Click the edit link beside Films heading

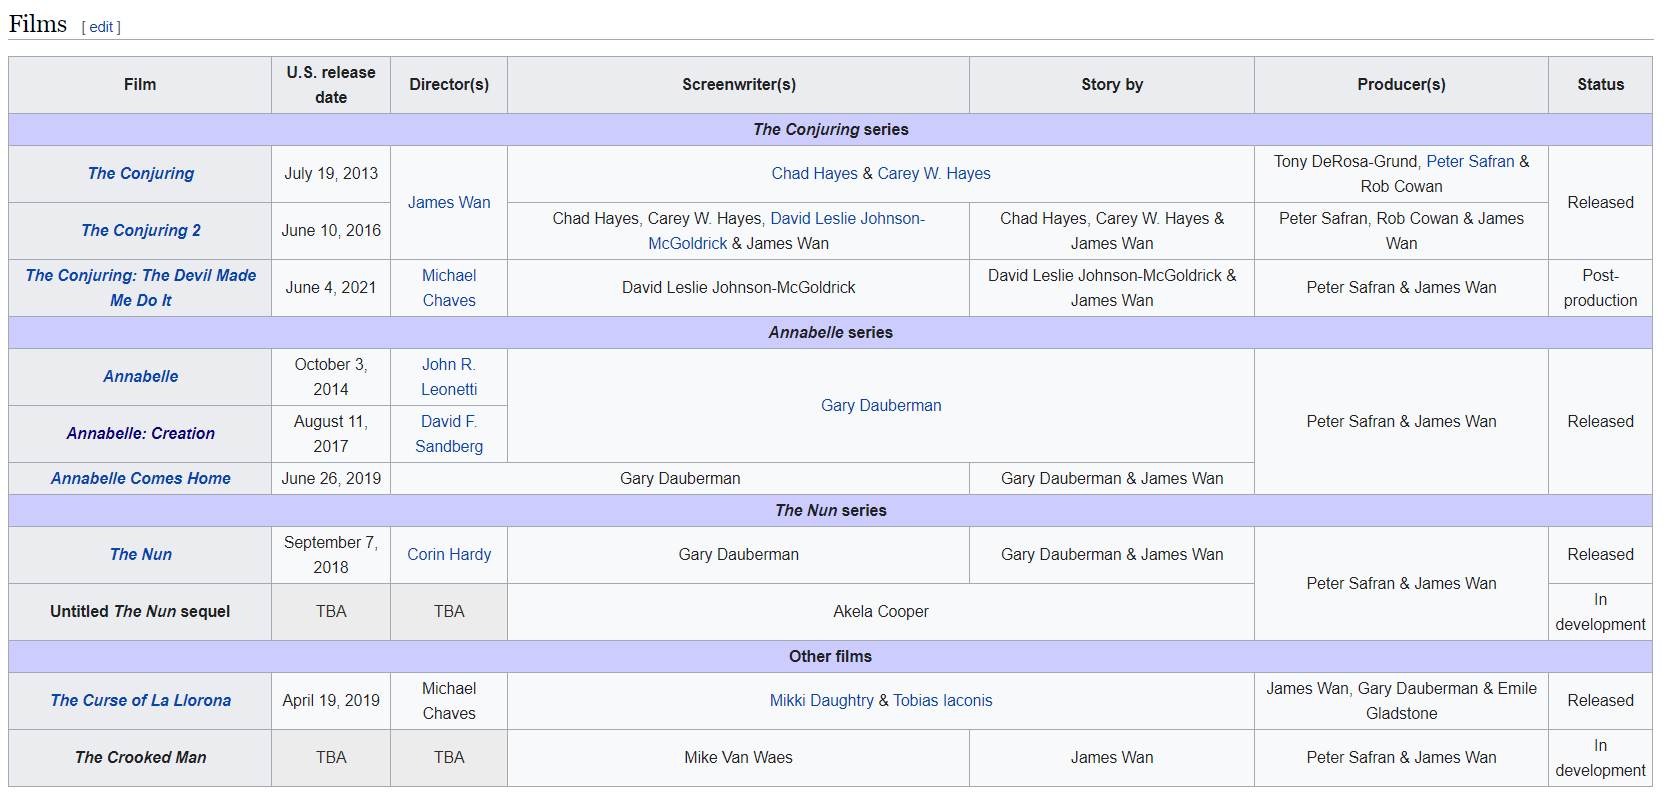[x=101, y=27]
